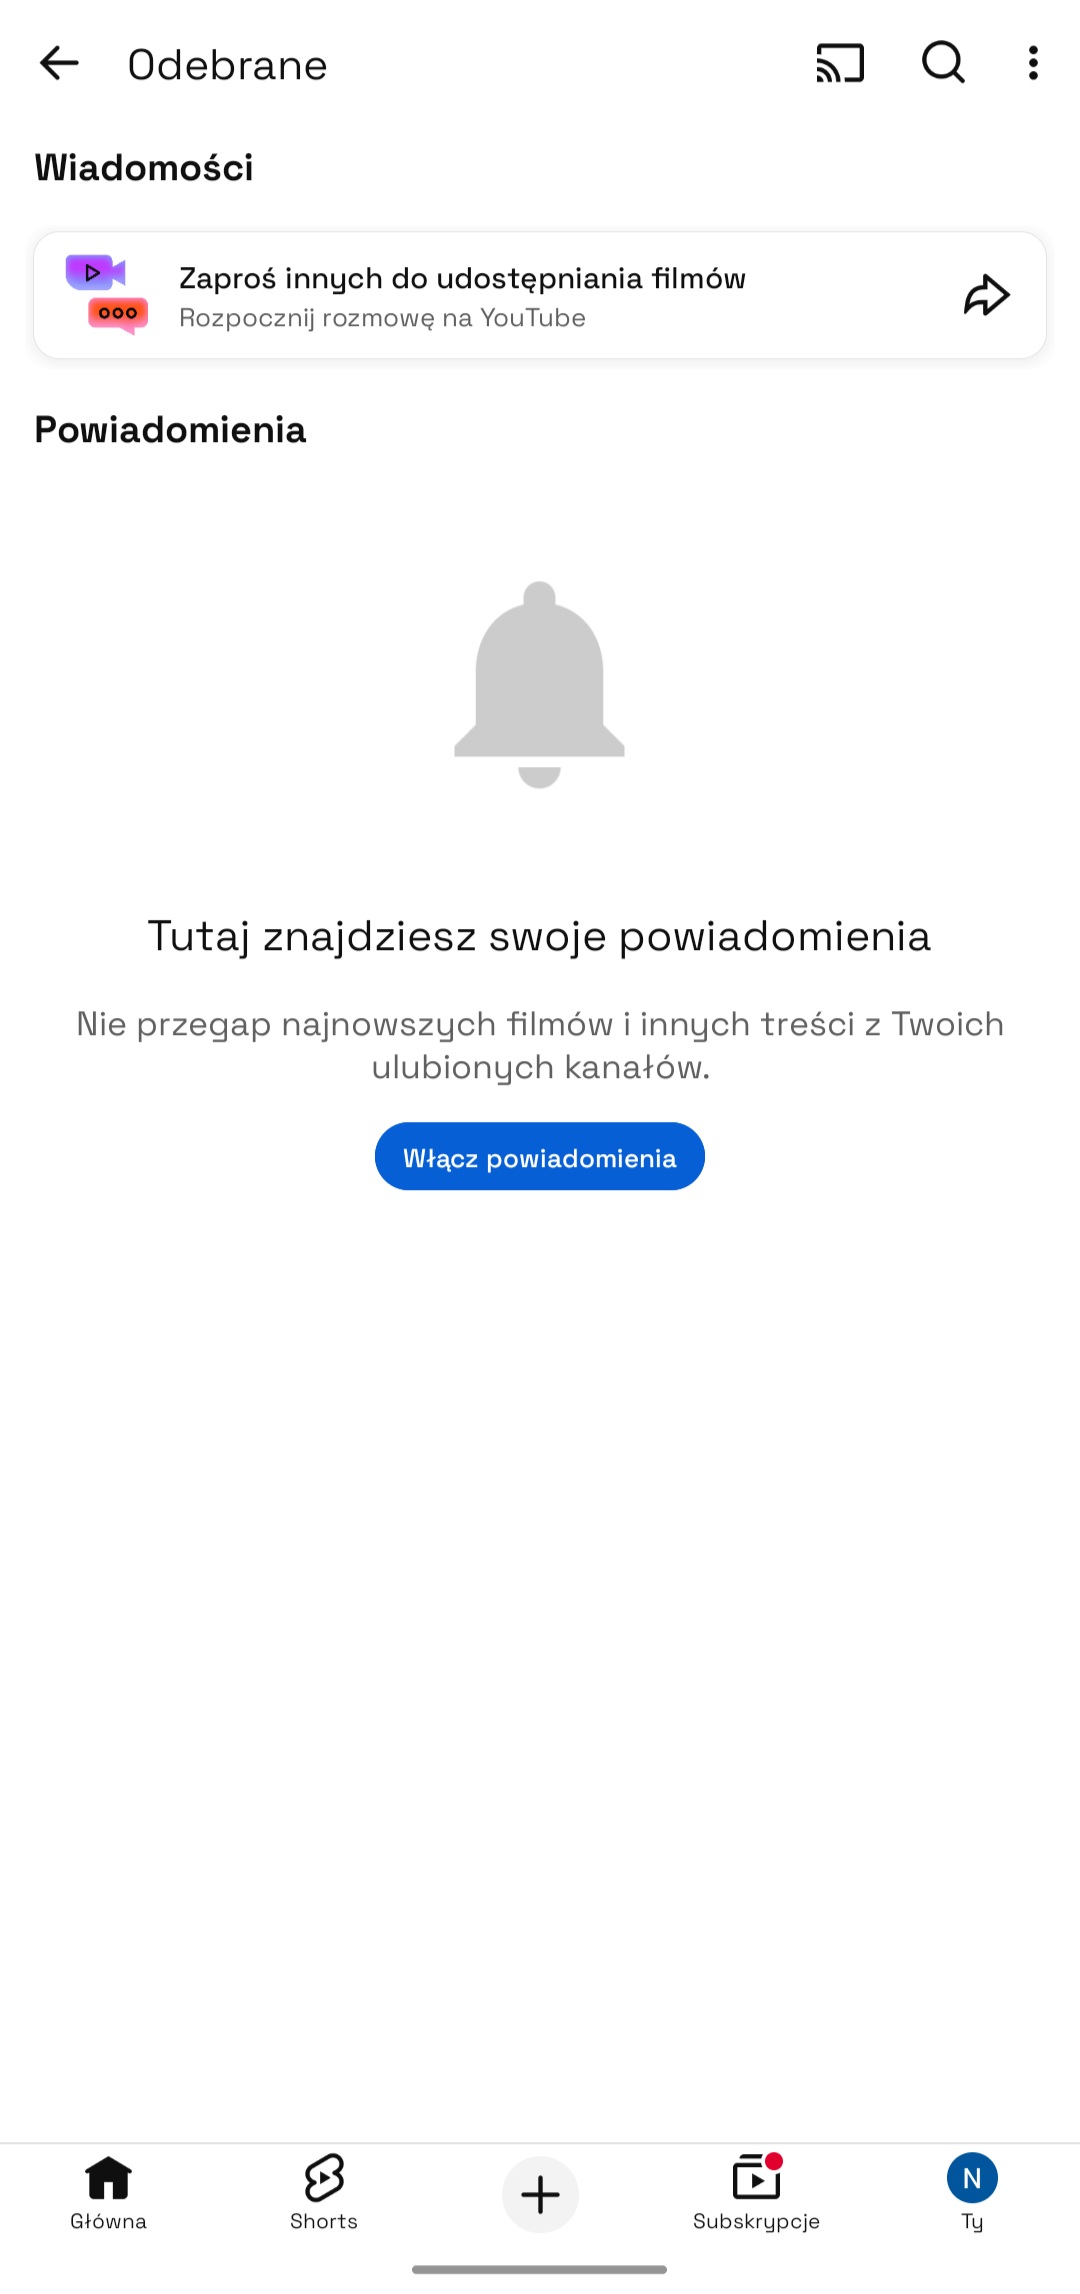Open the Cast to device icon
This screenshot has height=2294, width=1080.
coord(840,63)
